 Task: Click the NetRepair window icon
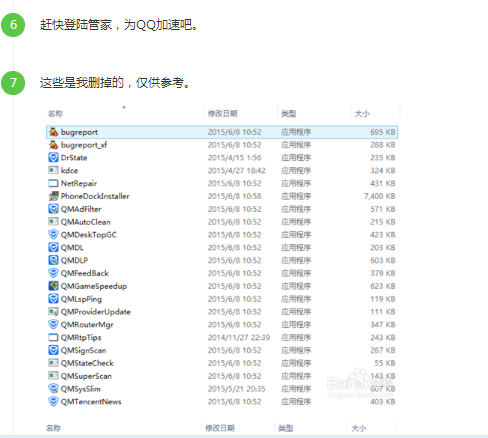pos(53,183)
